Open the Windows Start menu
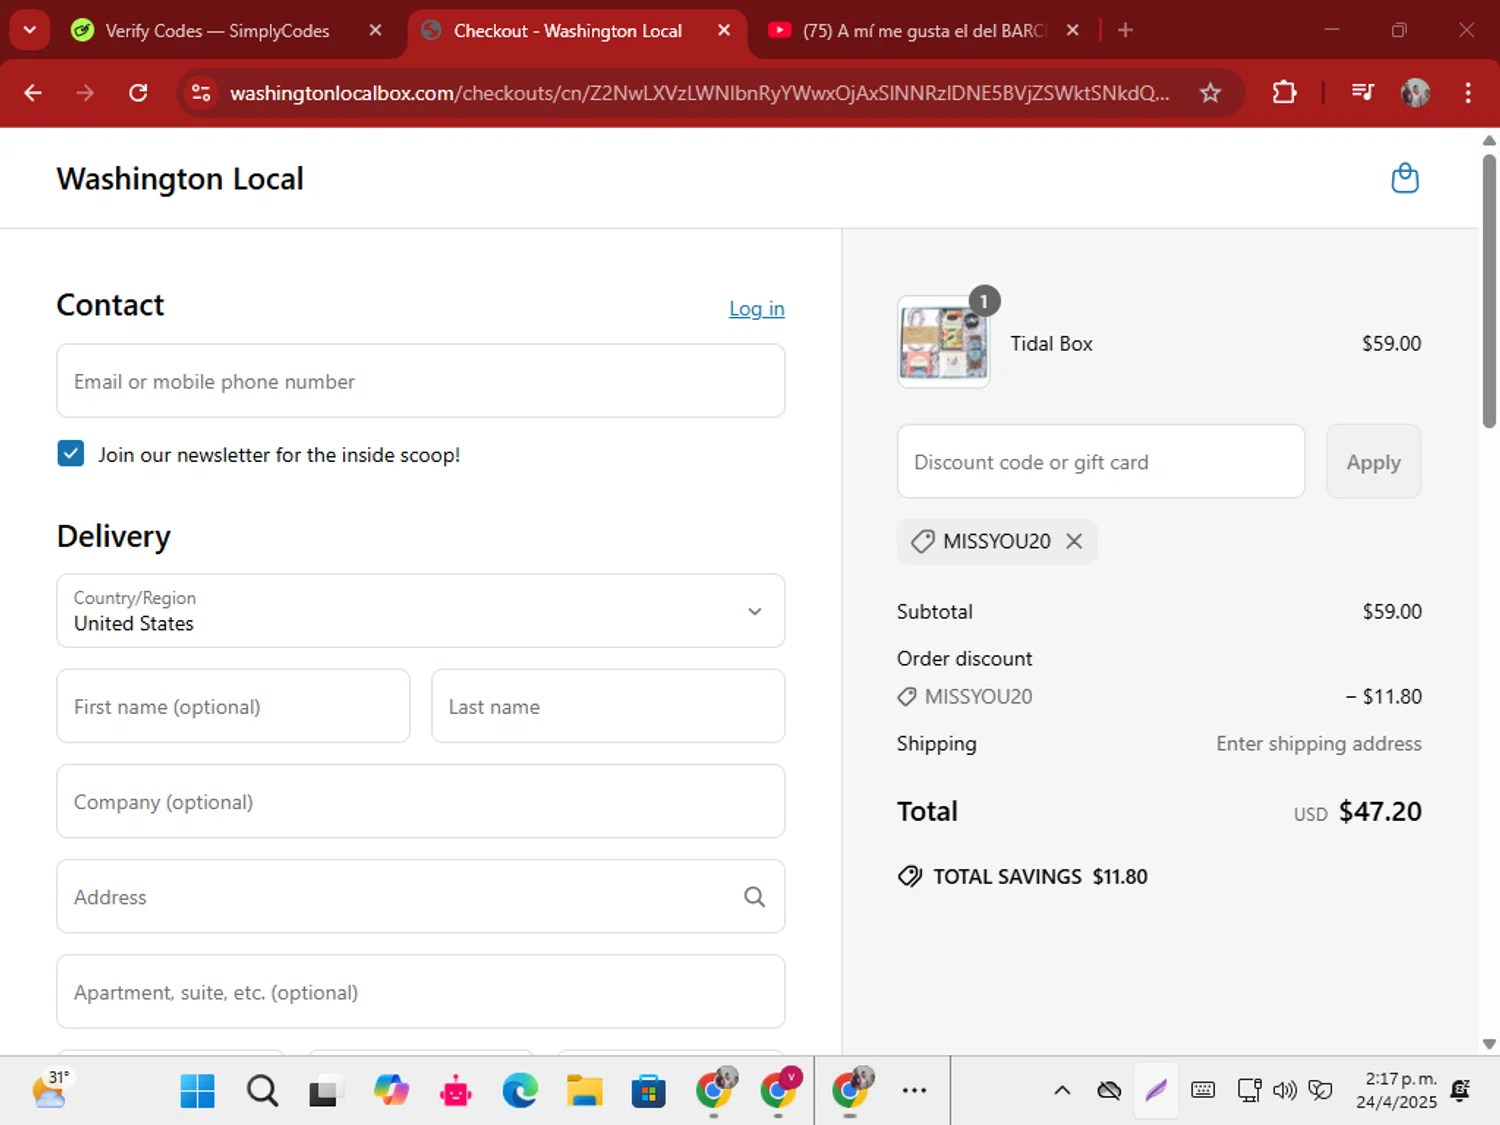Image resolution: width=1500 pixels, height=1125 pixels. 197,1091
